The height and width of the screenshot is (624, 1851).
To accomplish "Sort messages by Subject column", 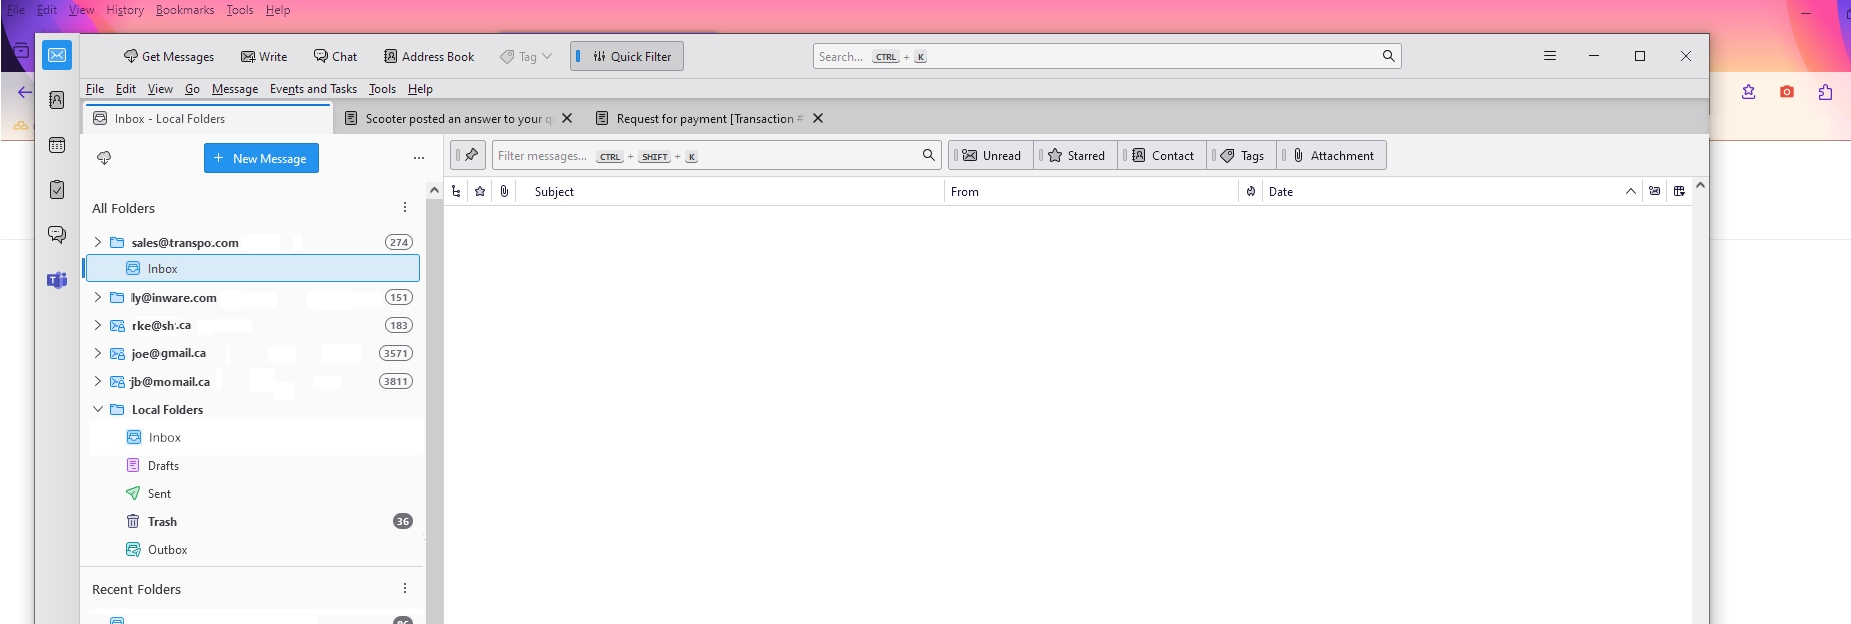I will pyautogui.click(x=730, y=191).
